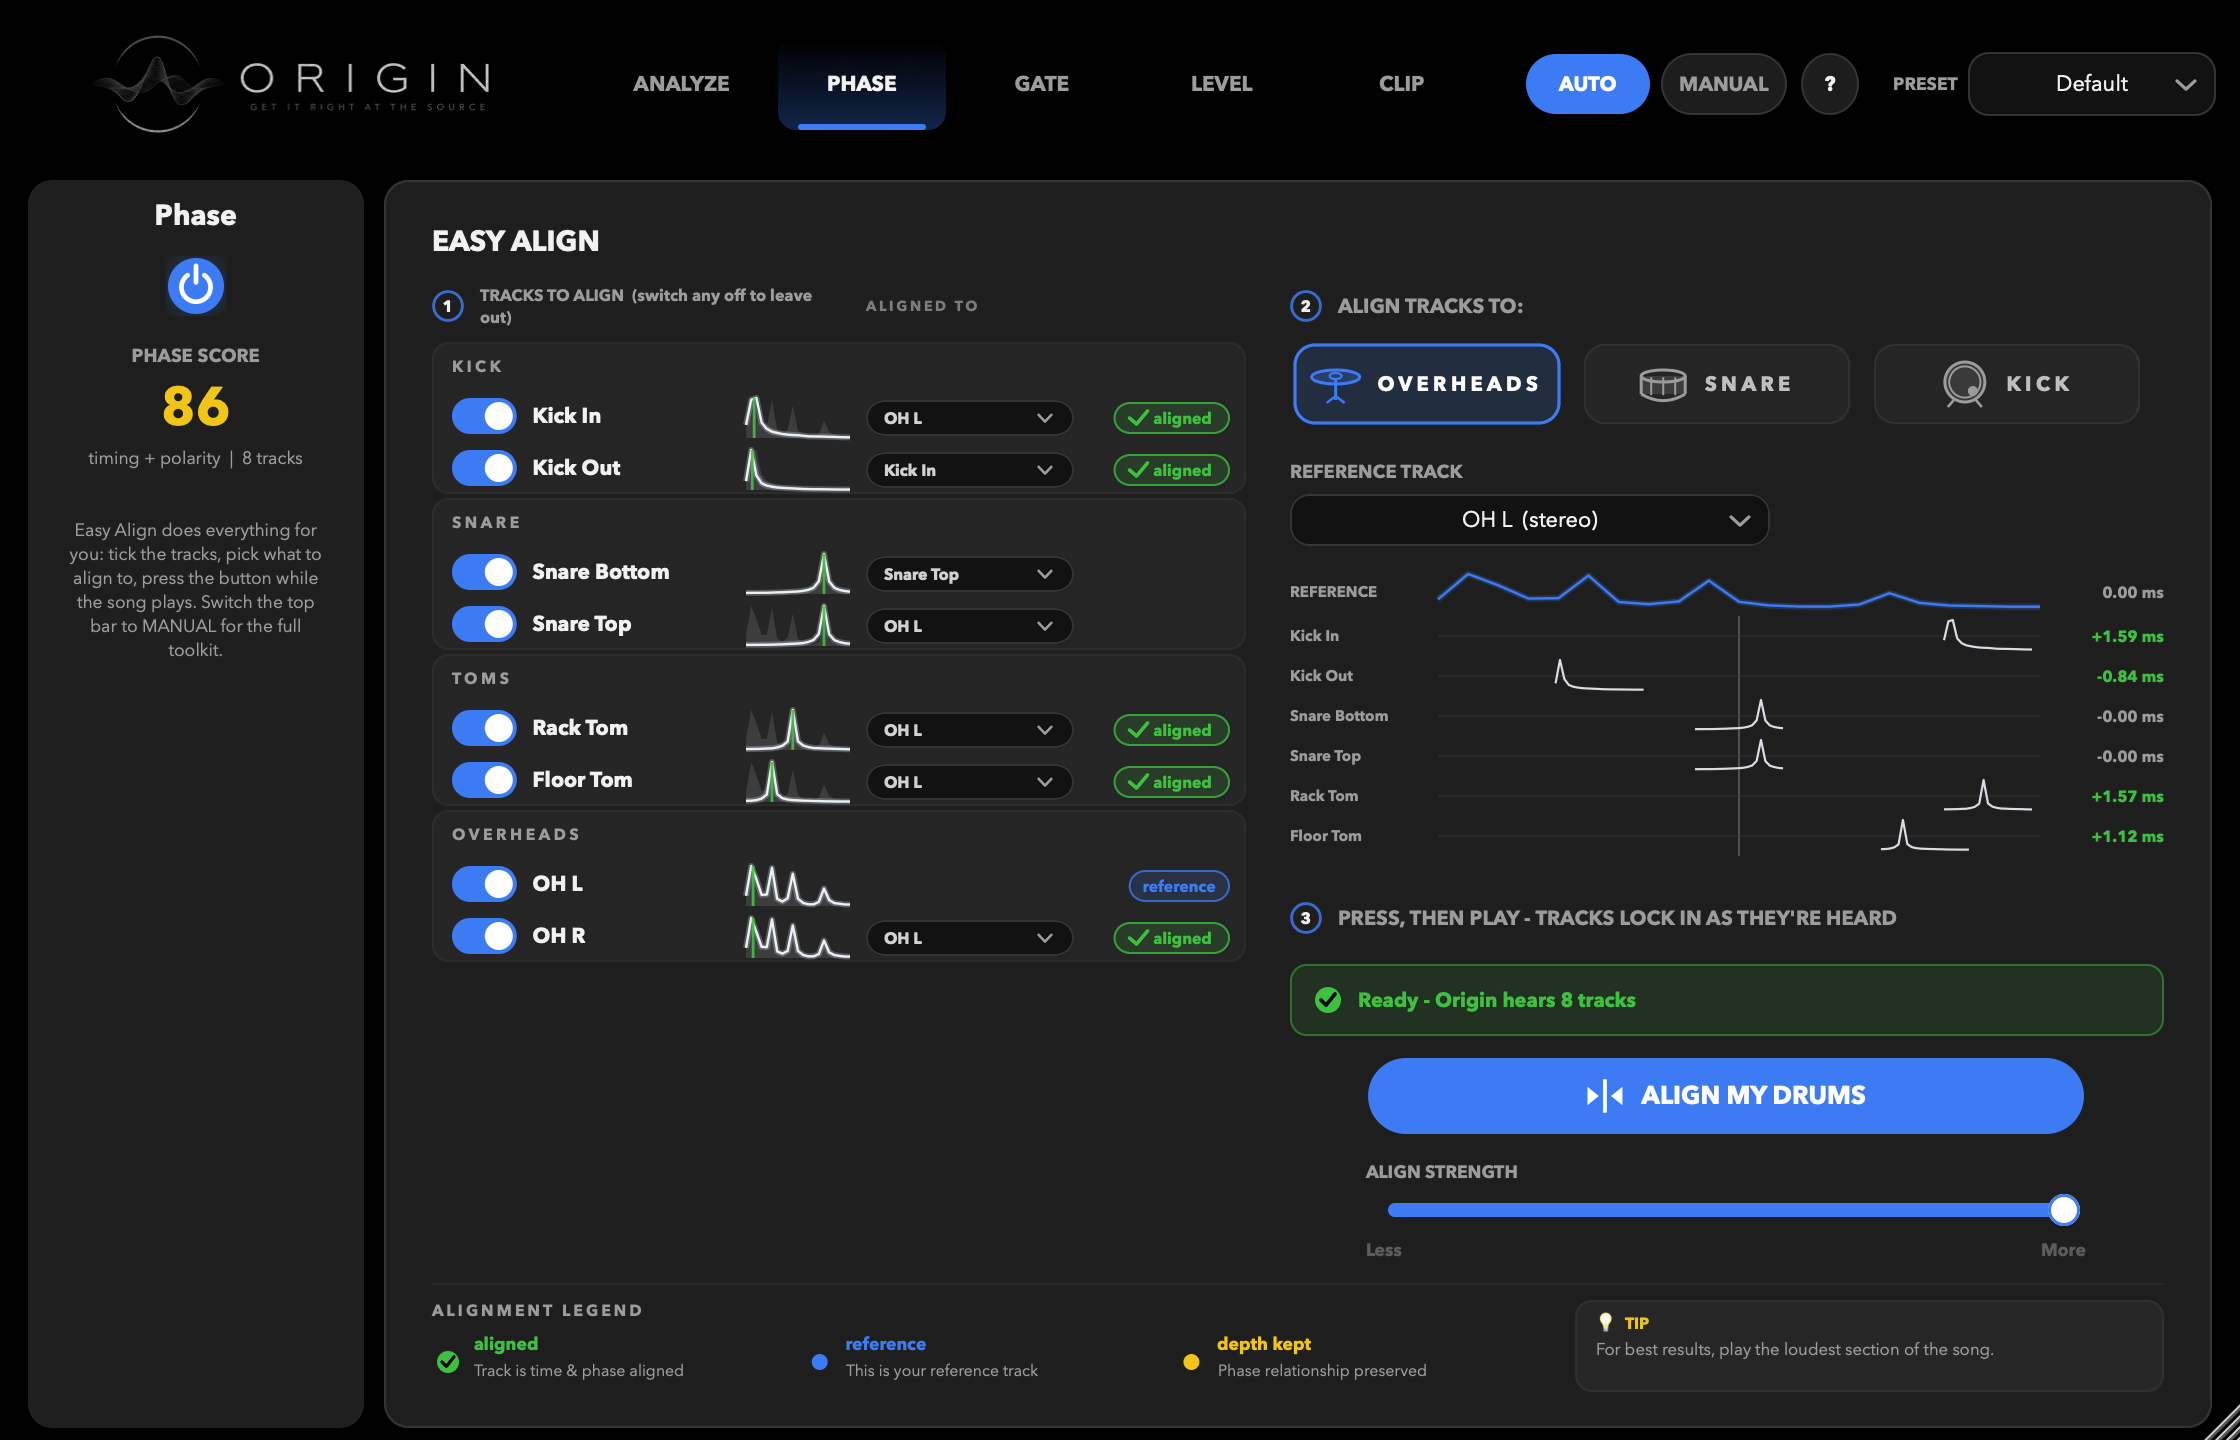Click the OH R aligned status badge
Image resolution: width=2240 pixels, height=1440 pixels.
click(1171, 938)
